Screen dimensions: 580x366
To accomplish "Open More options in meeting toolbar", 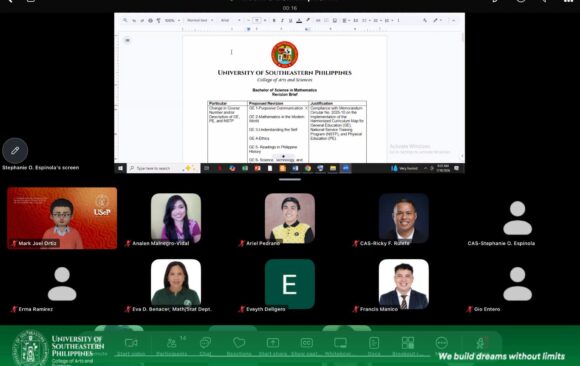I will [442, 343].
